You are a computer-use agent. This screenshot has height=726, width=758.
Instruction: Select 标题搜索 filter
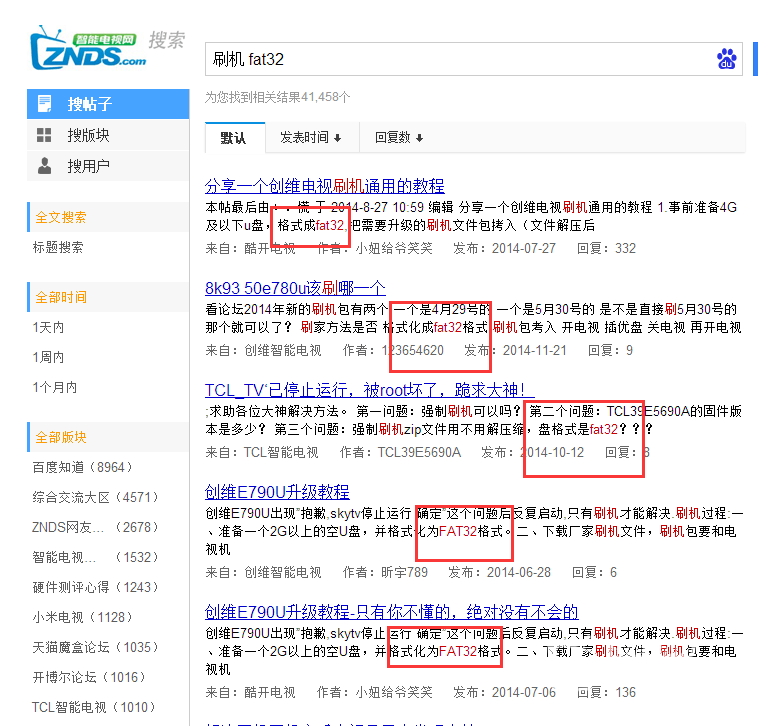tap(58, 247)
